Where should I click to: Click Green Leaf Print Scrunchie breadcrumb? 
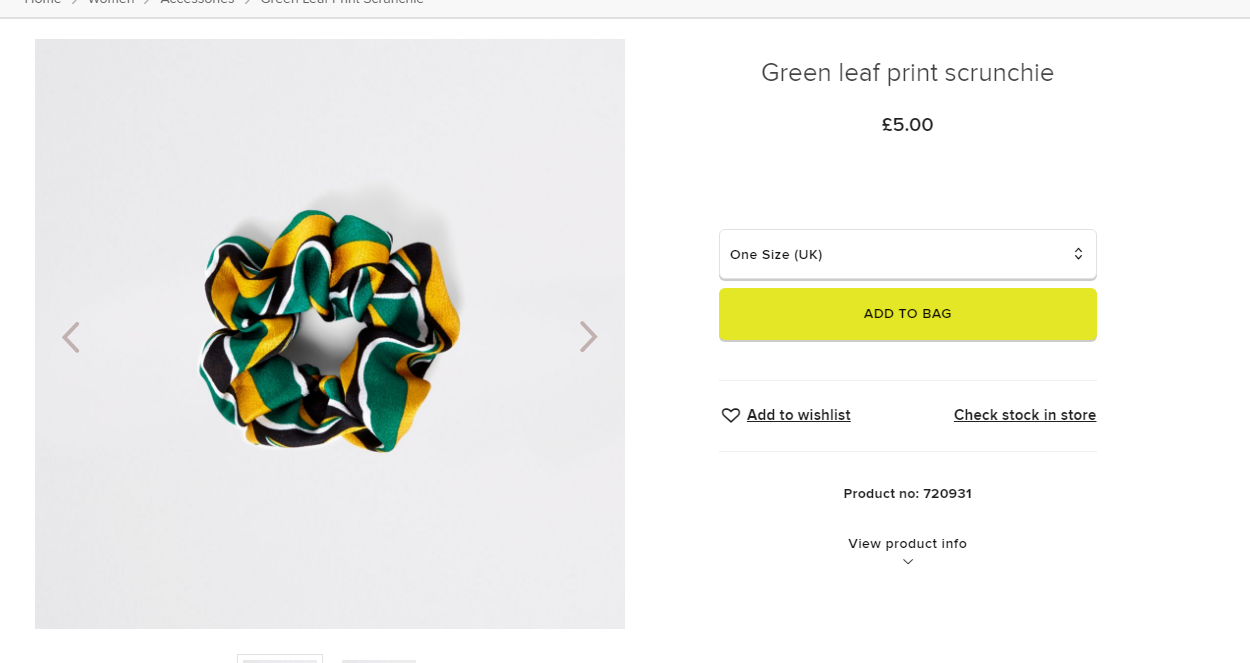click(x=342, y=2)
